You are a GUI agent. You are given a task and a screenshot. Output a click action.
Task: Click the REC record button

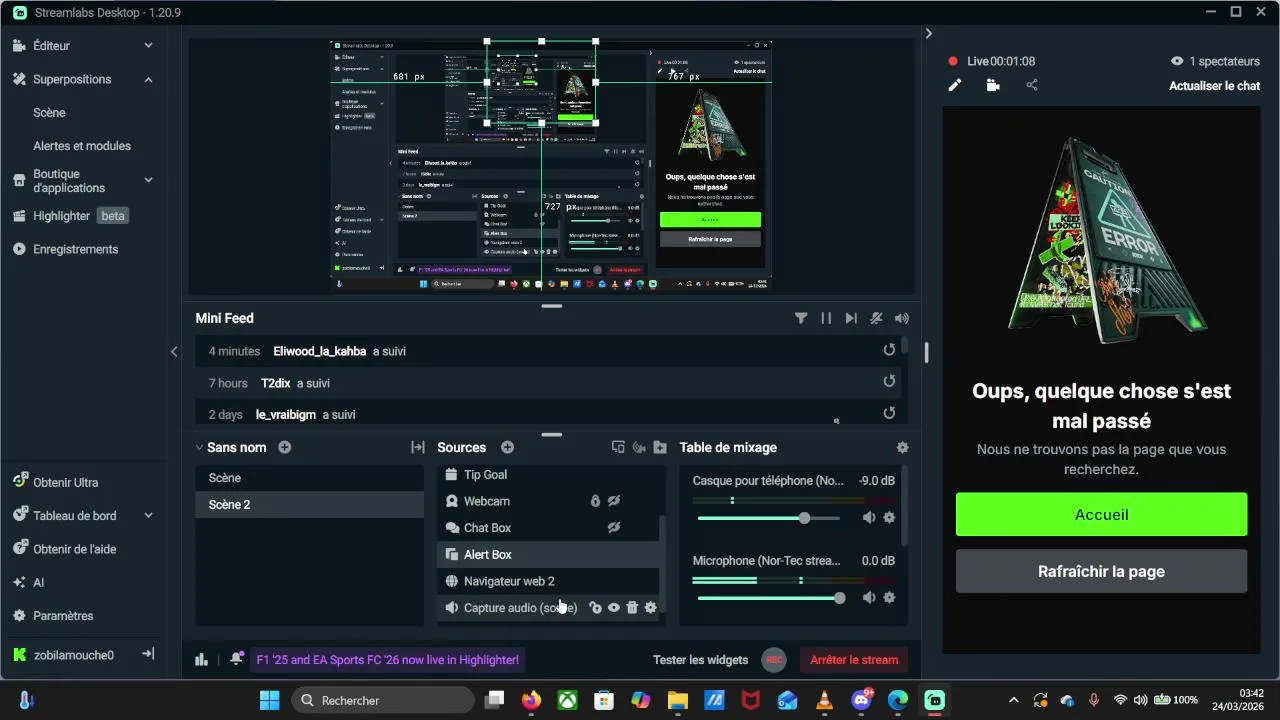(773, 660)
